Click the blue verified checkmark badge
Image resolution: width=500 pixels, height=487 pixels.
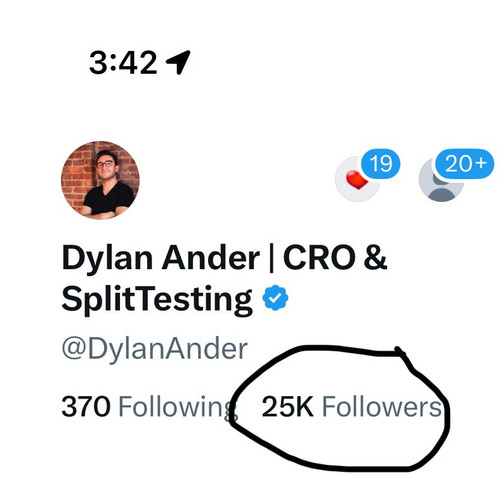[275, 298]
